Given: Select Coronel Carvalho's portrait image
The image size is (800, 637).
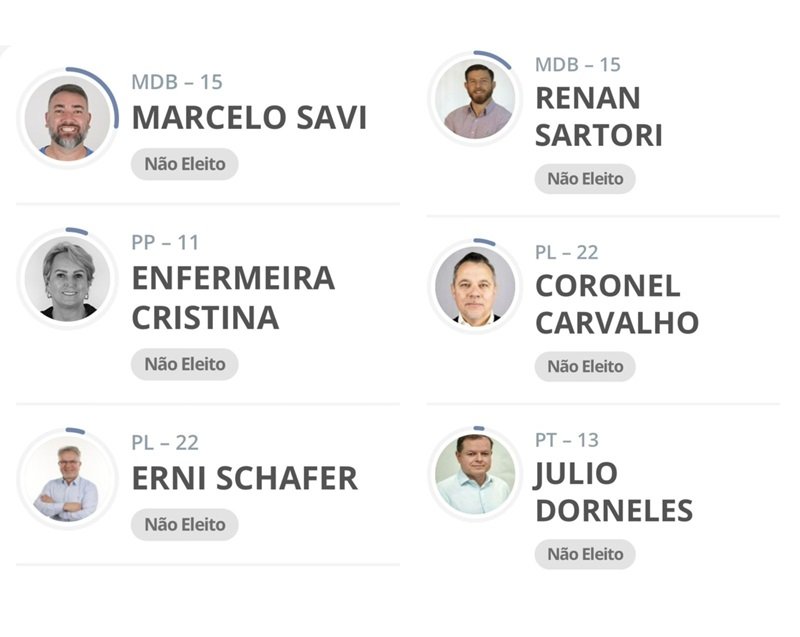Looking at the screenshot, I should pyautogui.click(x=475, y=285).
